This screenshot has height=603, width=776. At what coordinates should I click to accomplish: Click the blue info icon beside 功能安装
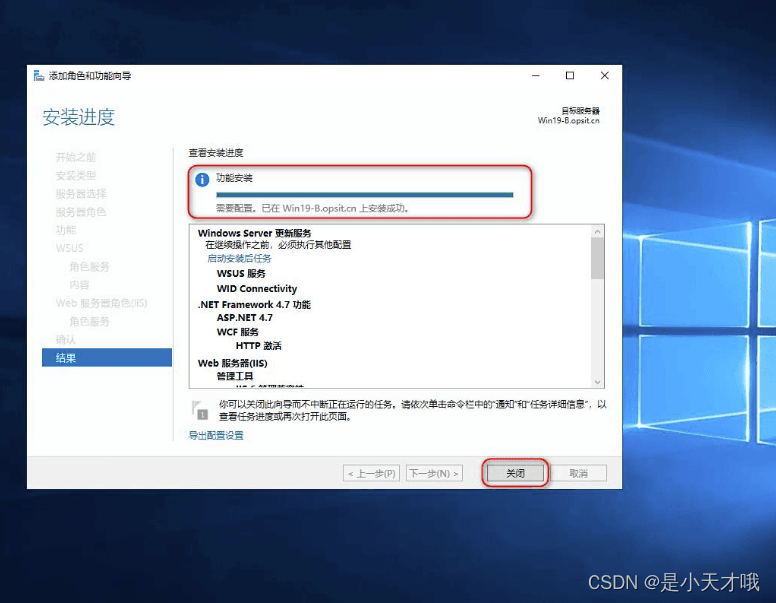click(x=202, y=179)
